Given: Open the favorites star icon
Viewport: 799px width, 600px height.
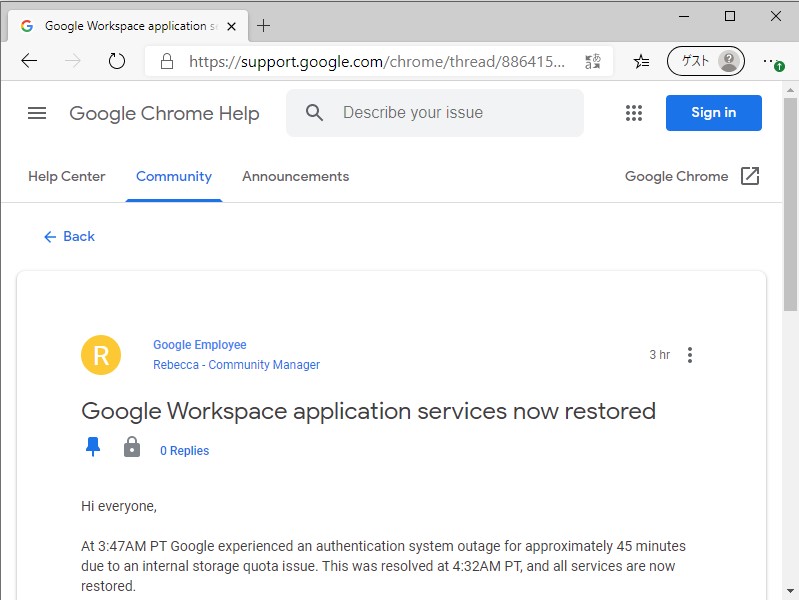Looking at the screenshot, I should 641,61.
